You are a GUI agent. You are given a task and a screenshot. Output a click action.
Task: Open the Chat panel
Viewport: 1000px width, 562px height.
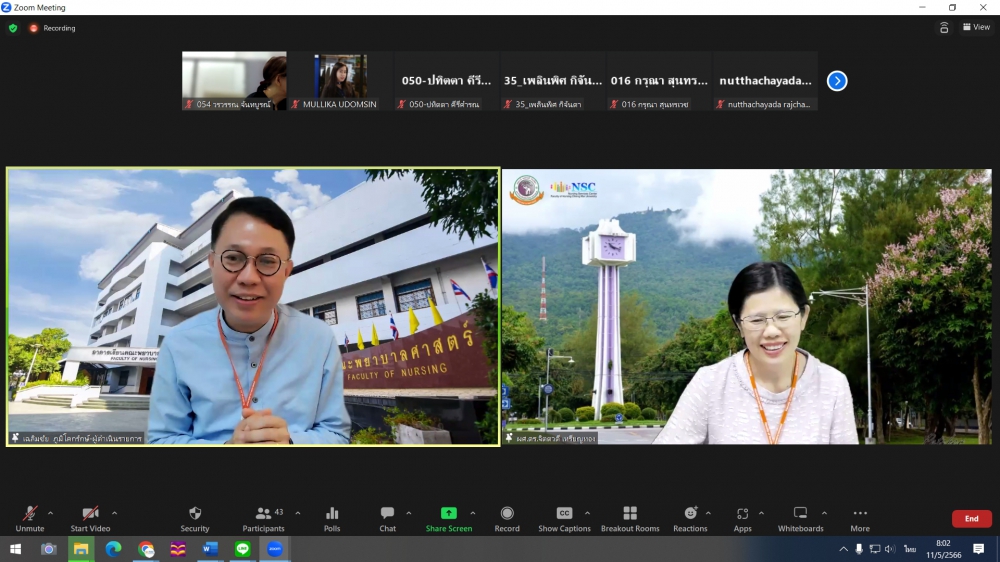[x=387, y=513]
